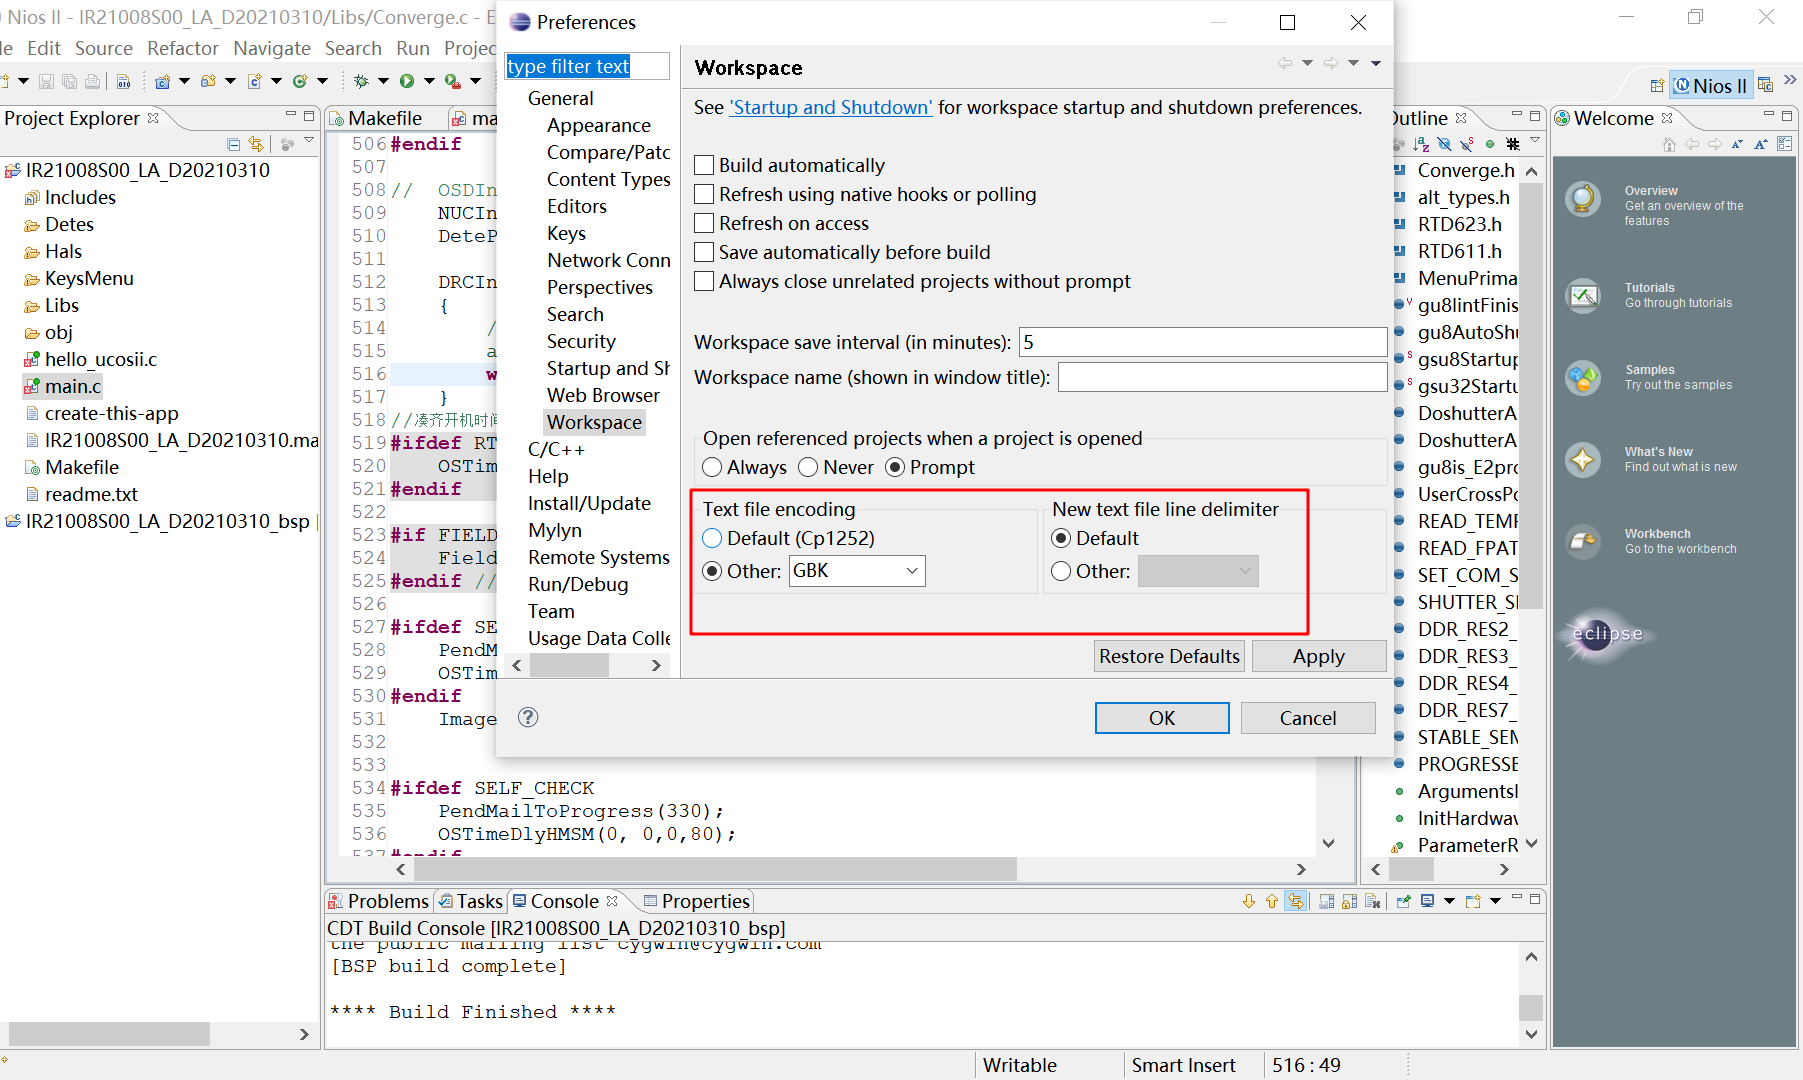
Task: Collapse All in Project Explorer
Action: pyautogui.click(x=233, y=144)
